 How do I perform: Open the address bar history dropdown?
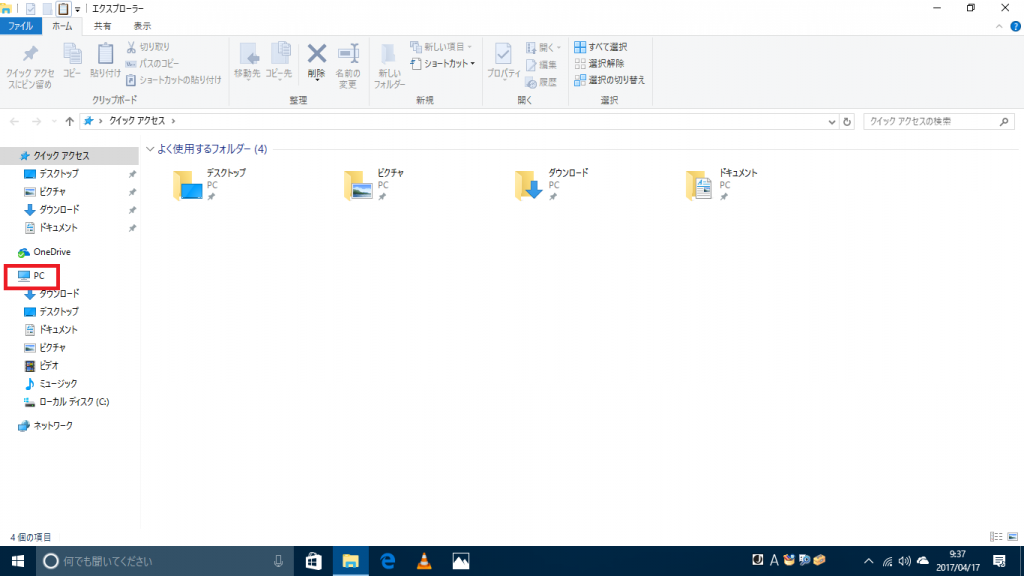coord(831,121)
